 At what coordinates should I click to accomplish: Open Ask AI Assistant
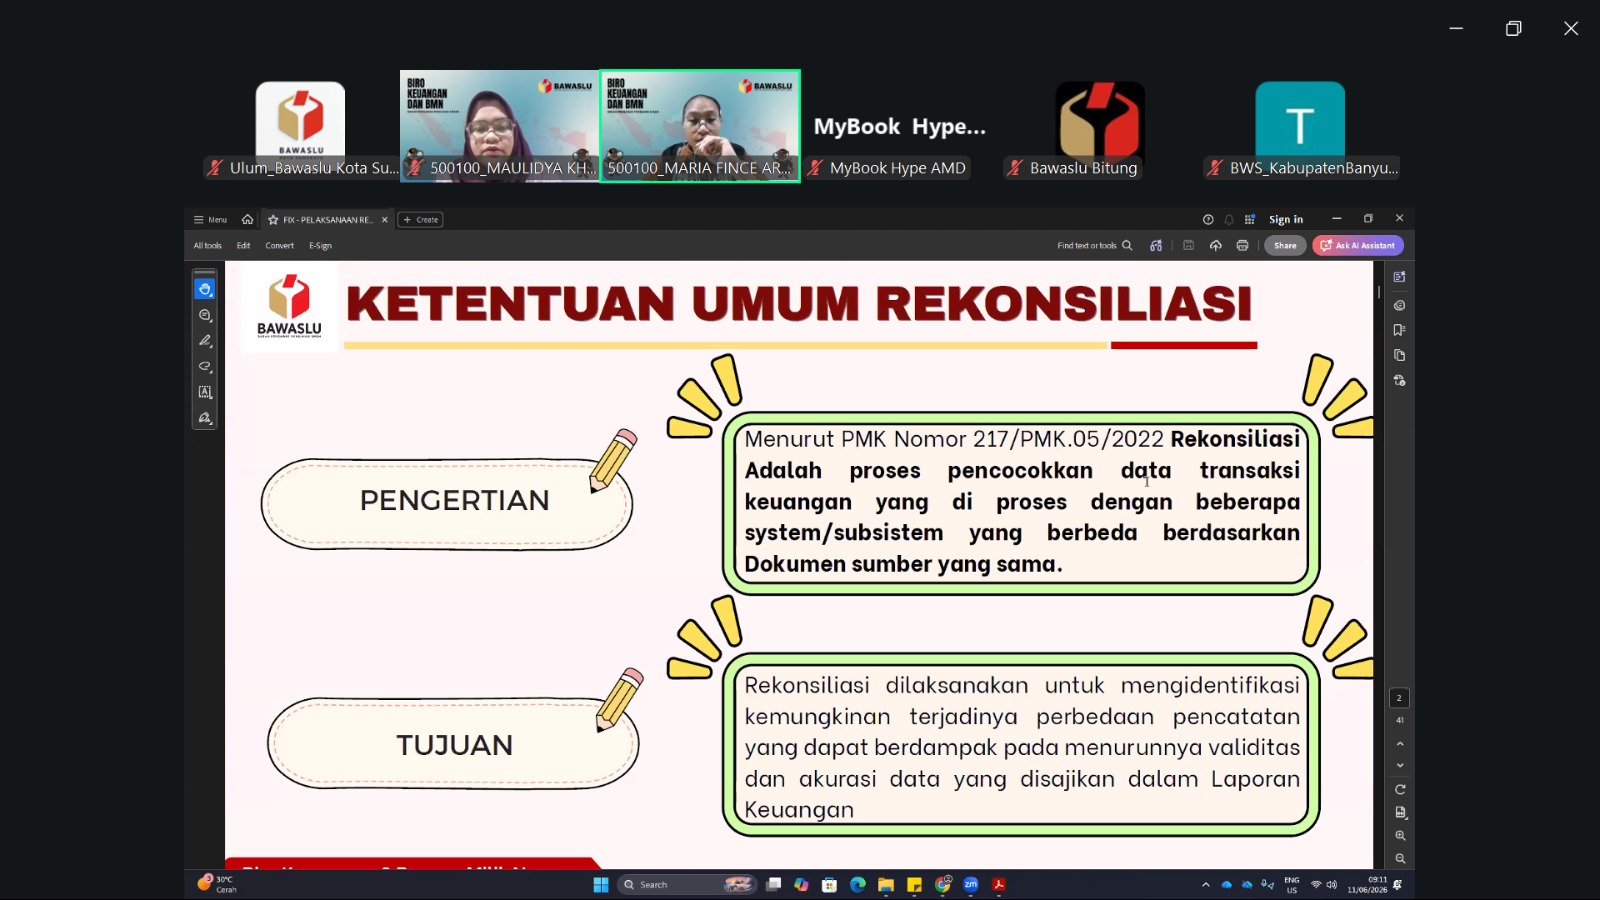click(x=1358, y=245)
